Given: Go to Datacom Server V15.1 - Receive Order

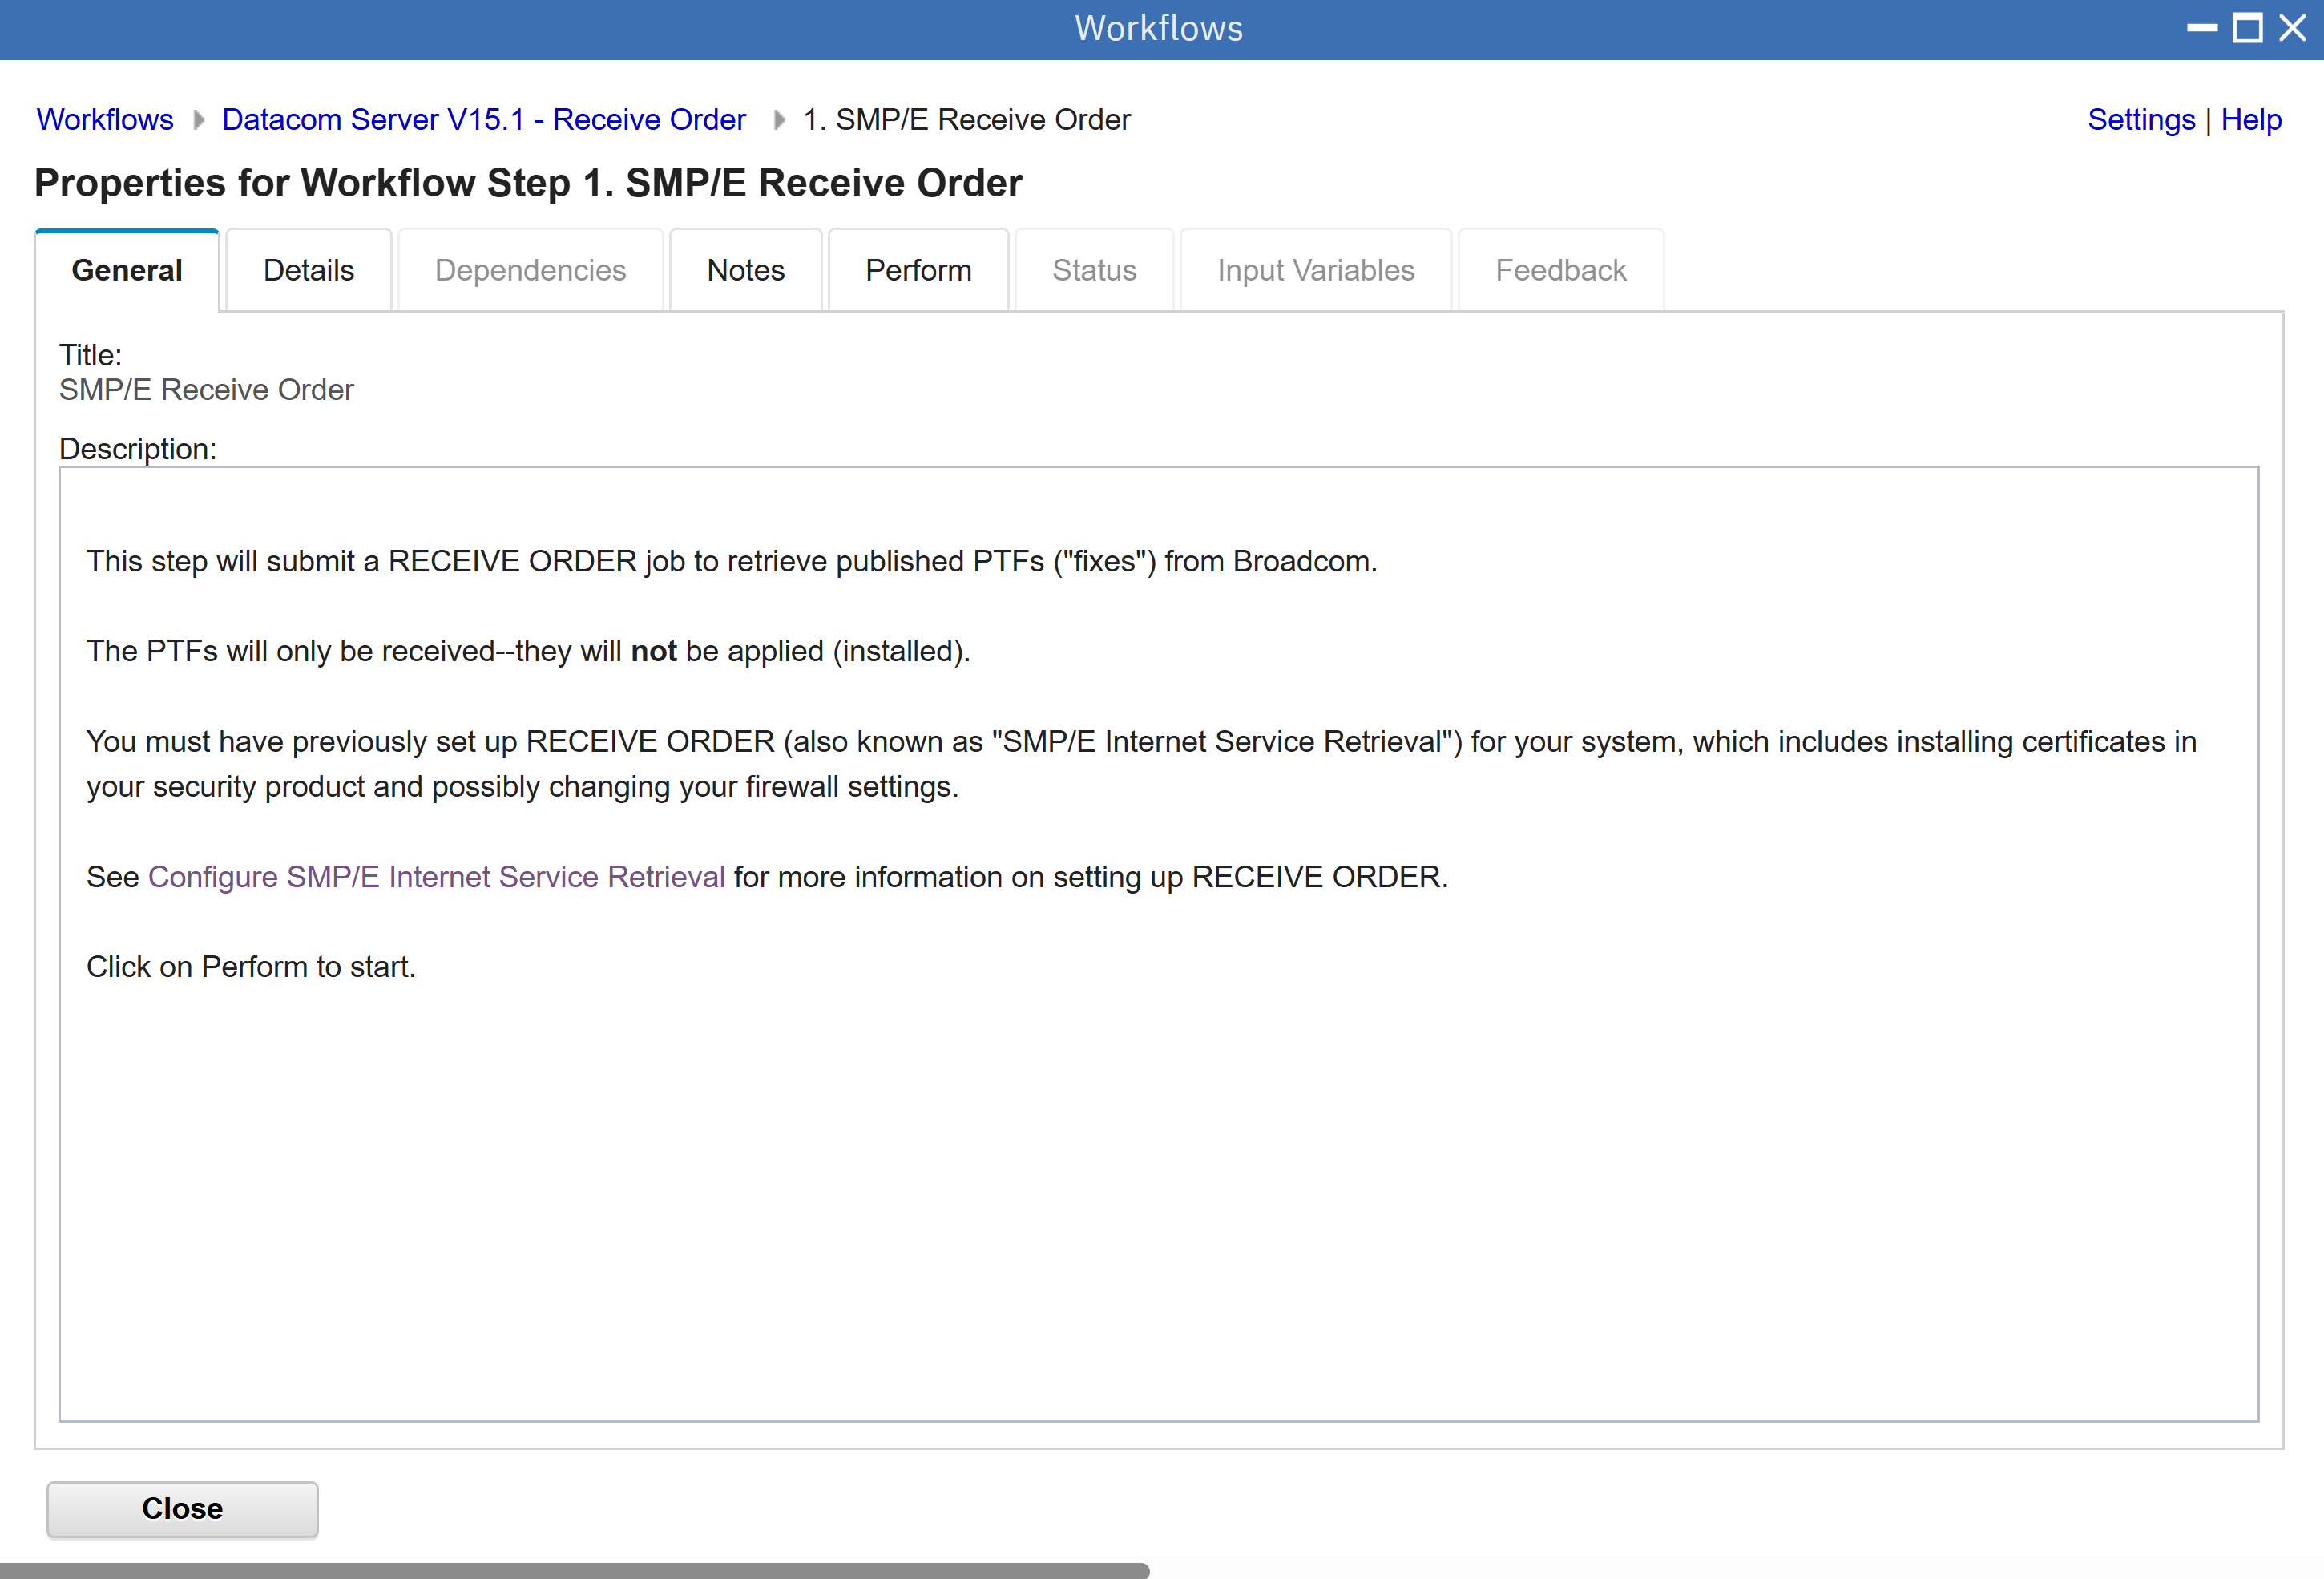Looking at the screenshot, I should click(x=484, y=120).
